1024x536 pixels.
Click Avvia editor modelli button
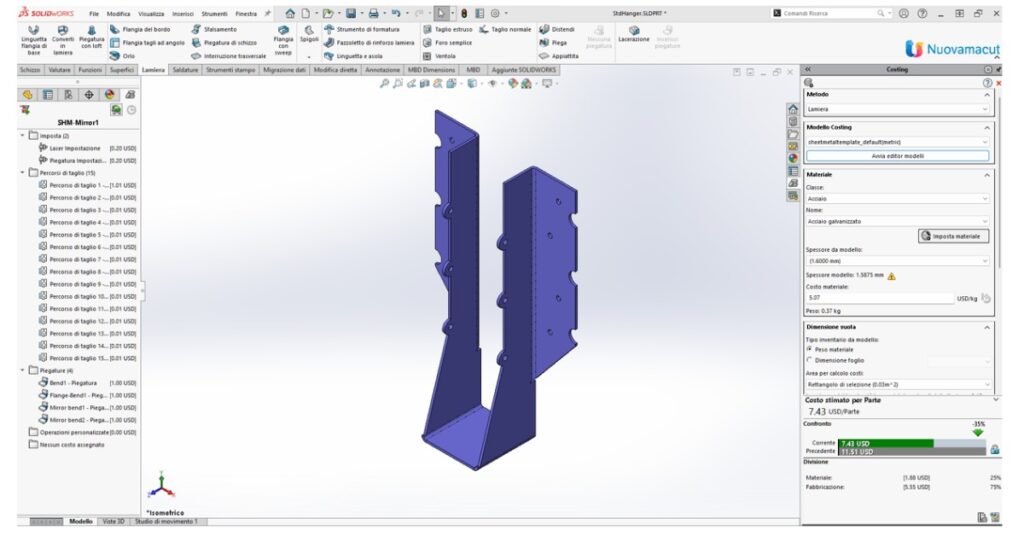tap(897, 156)
